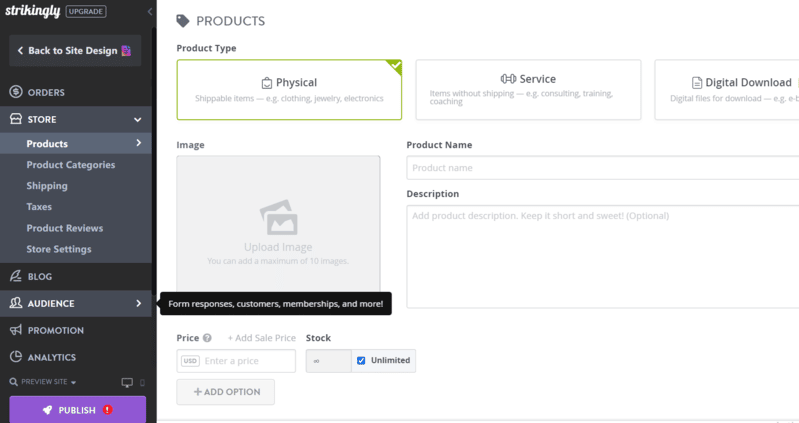799x423 pixels.
Task: Click the Product name input field
Action: [602, 168]
